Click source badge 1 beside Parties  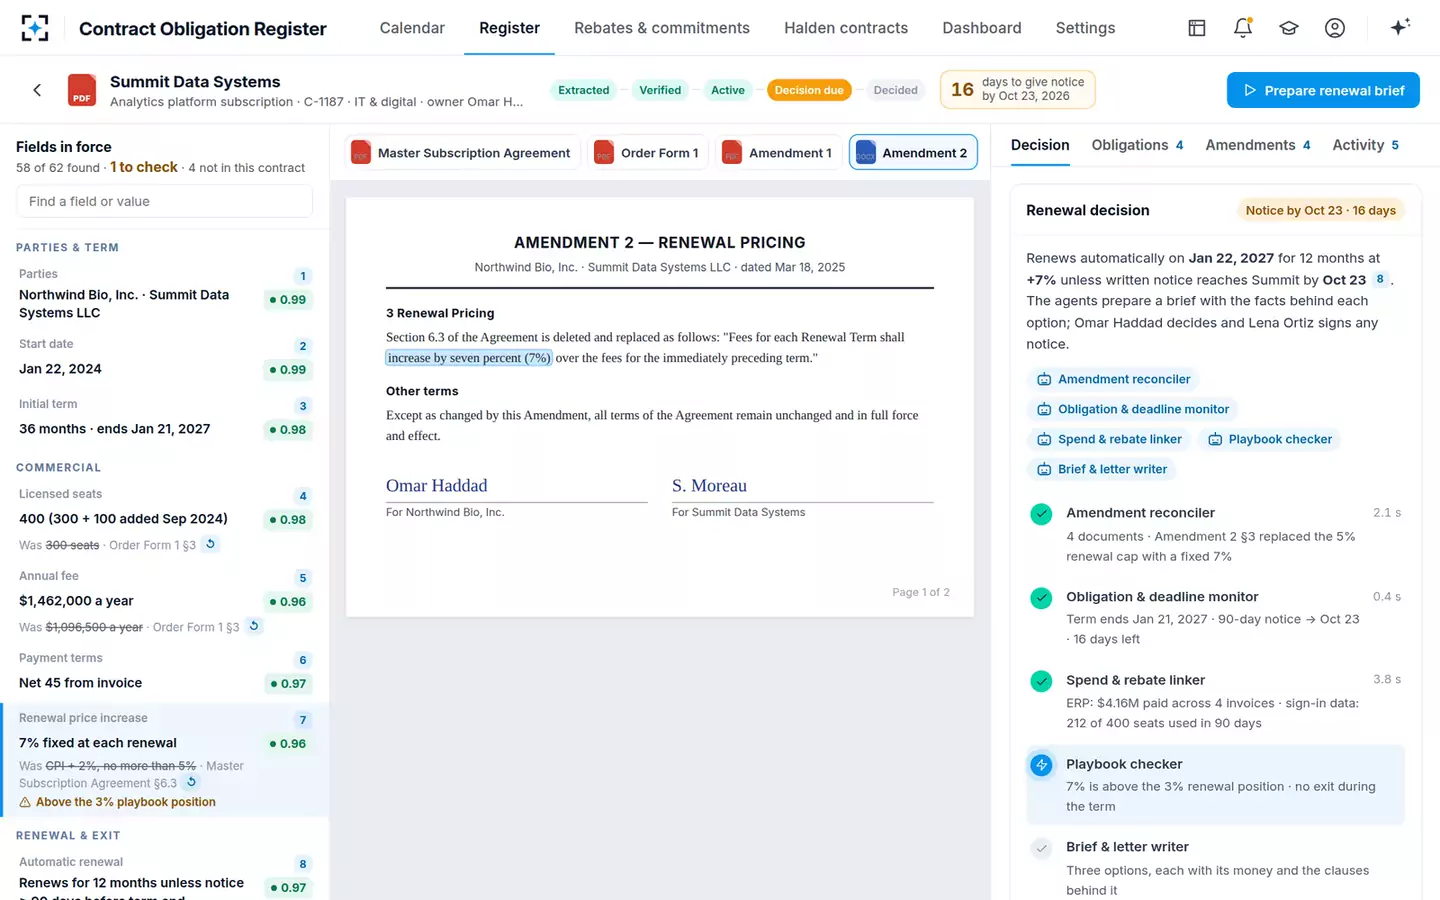pyautogui.click(x=303, y=276)
